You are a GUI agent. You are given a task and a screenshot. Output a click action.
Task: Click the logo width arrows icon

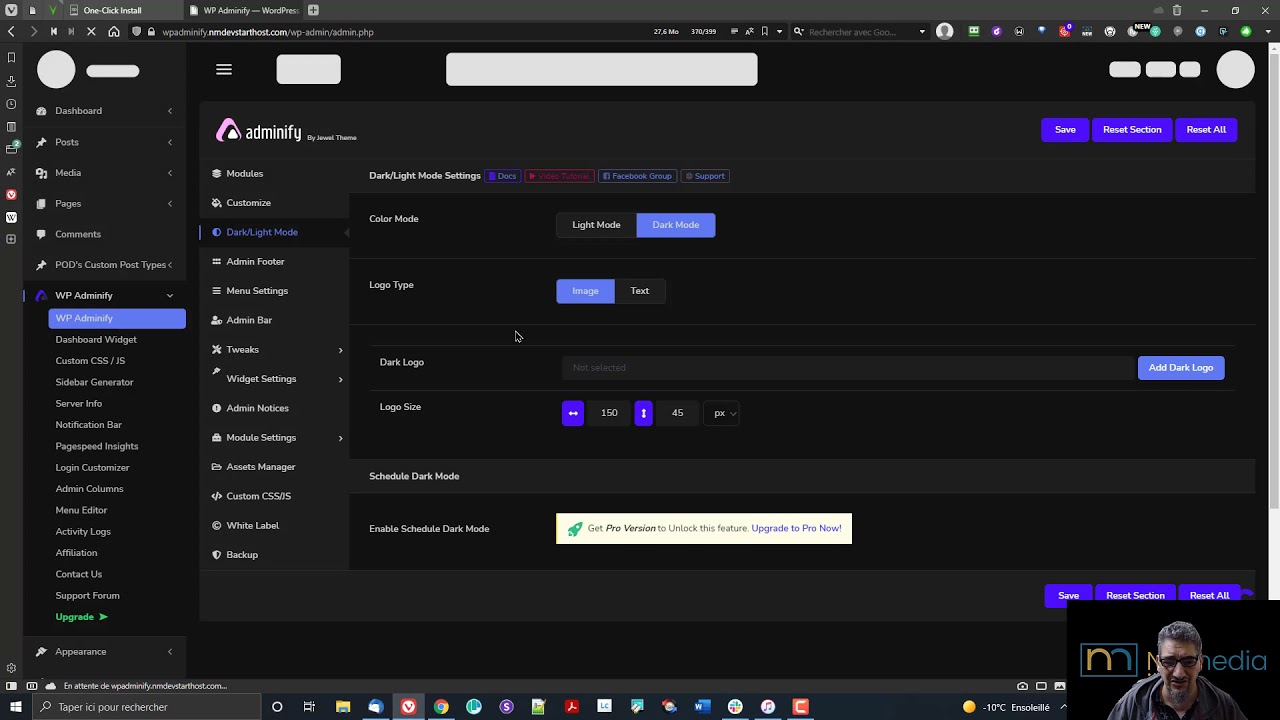[573, 413]
